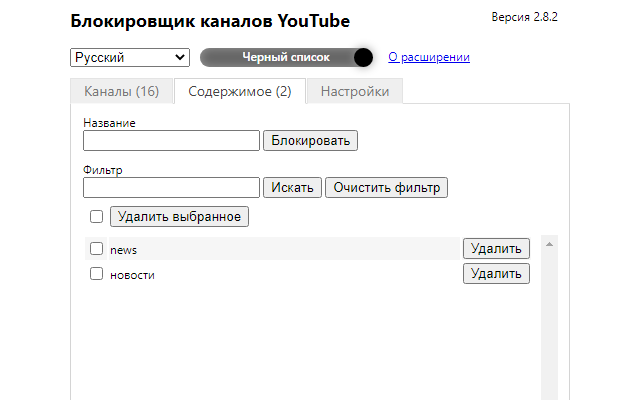Select the новости row text
This screenshot has width=640, height=400.
(x=132, y=276)
